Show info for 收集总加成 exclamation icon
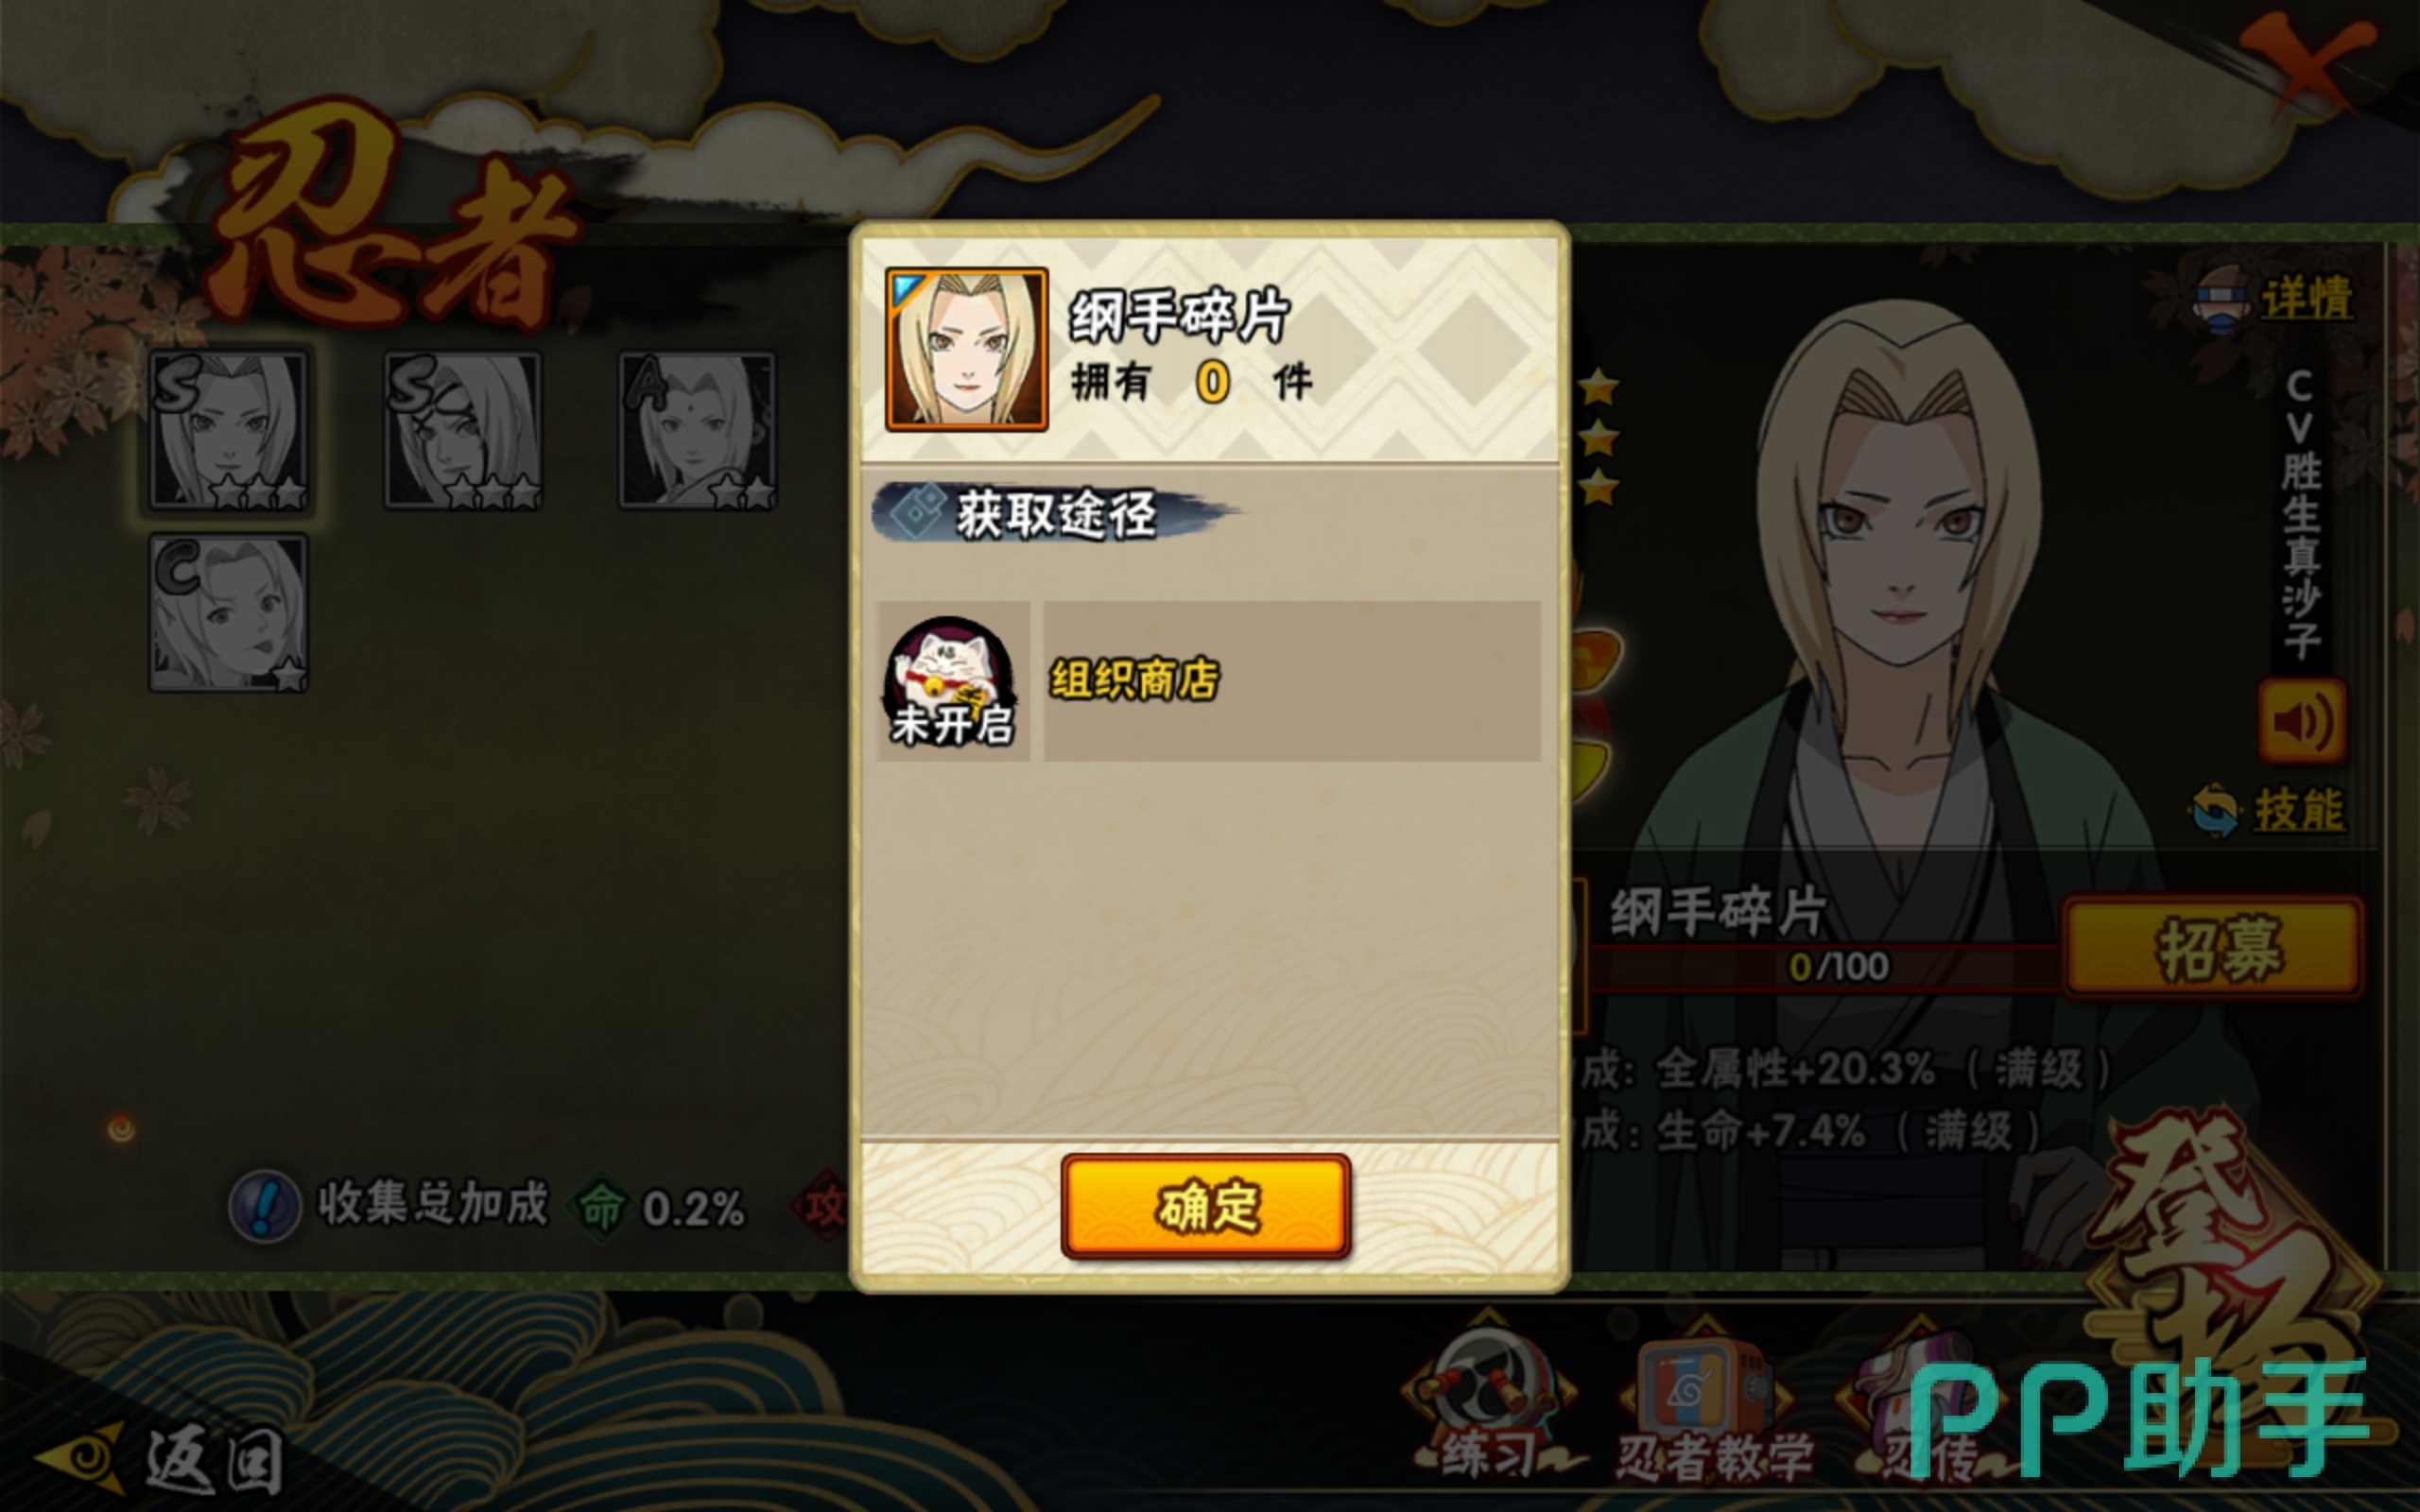This screenshot has width=2420, height=1512. point(264,1206)
